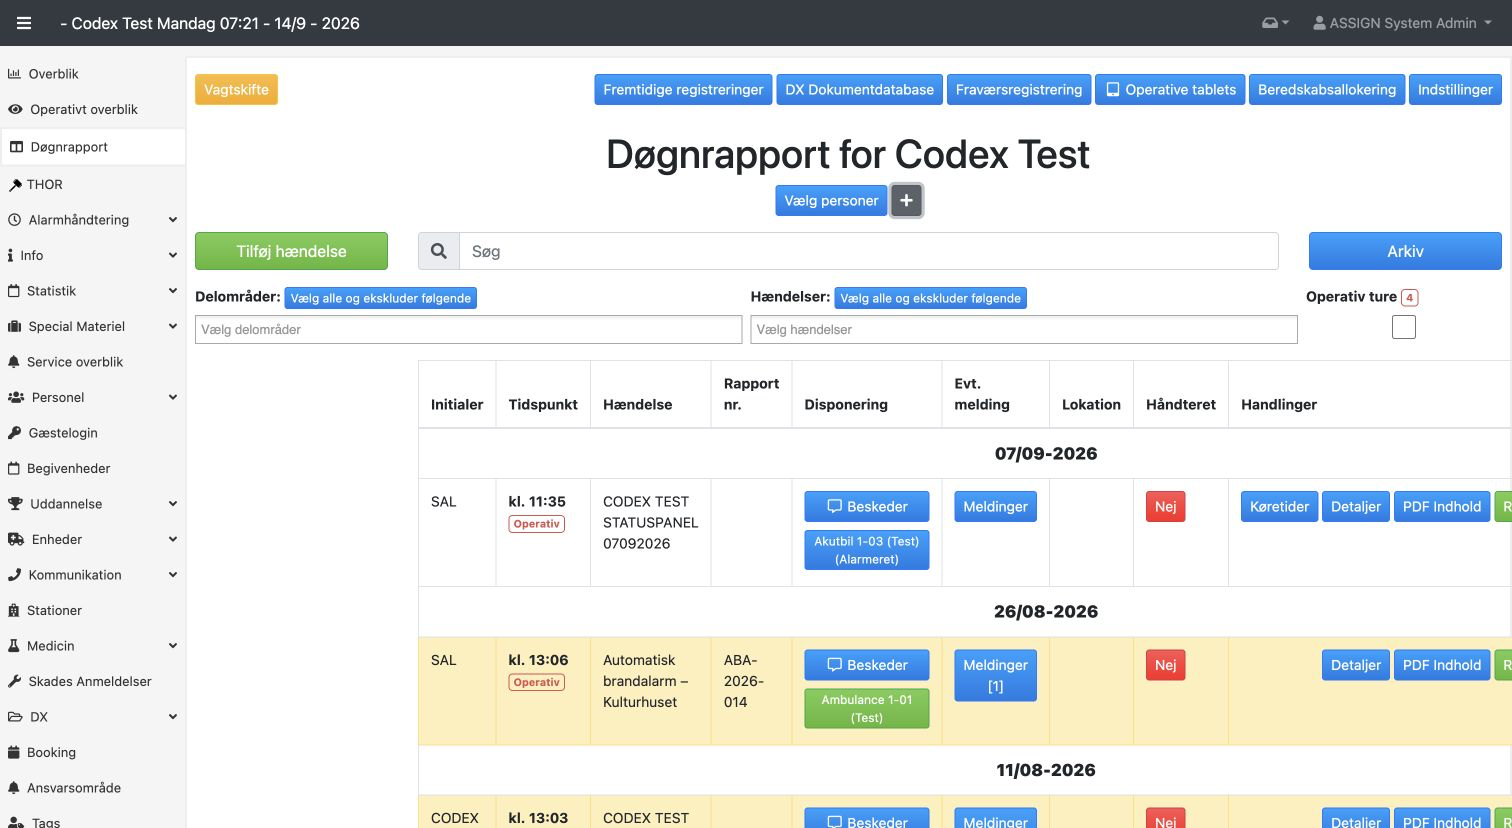
Task: Open the Medicin sidebar menu
Action: coord(93,646)
